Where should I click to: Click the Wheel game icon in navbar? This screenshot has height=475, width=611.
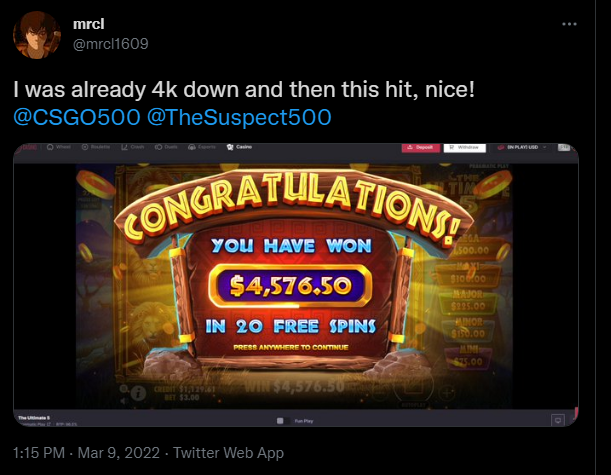pyautogui.click(x=50, y=147)
